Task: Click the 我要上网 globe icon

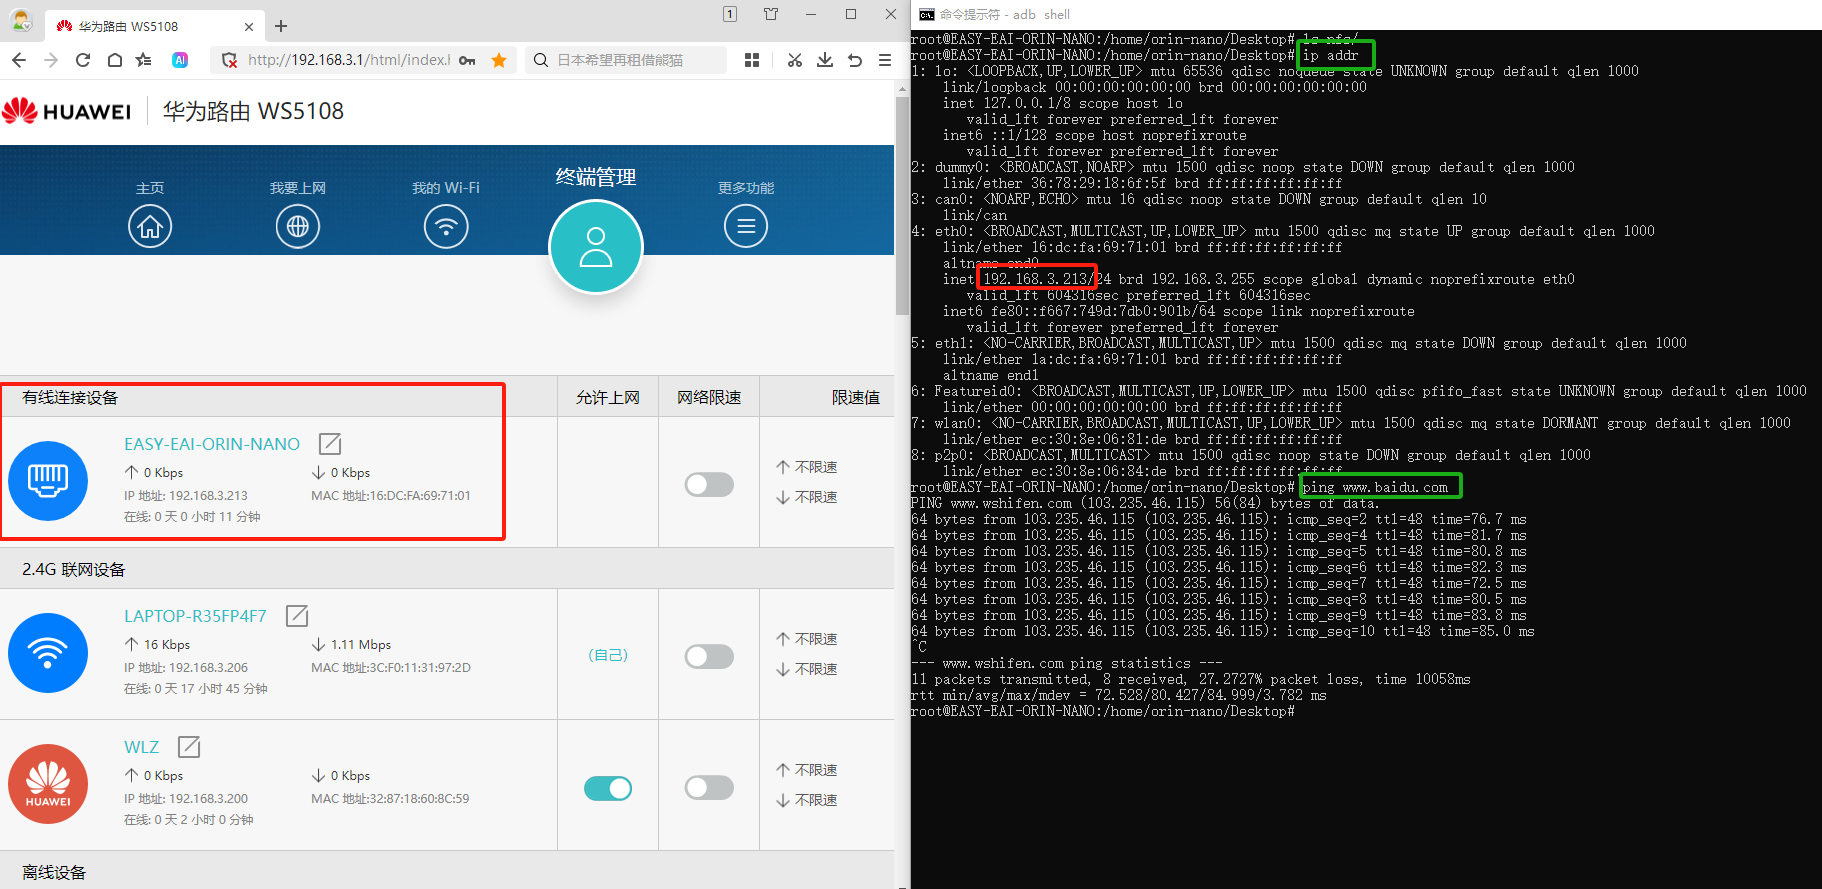Action: (x=298, y=227)
